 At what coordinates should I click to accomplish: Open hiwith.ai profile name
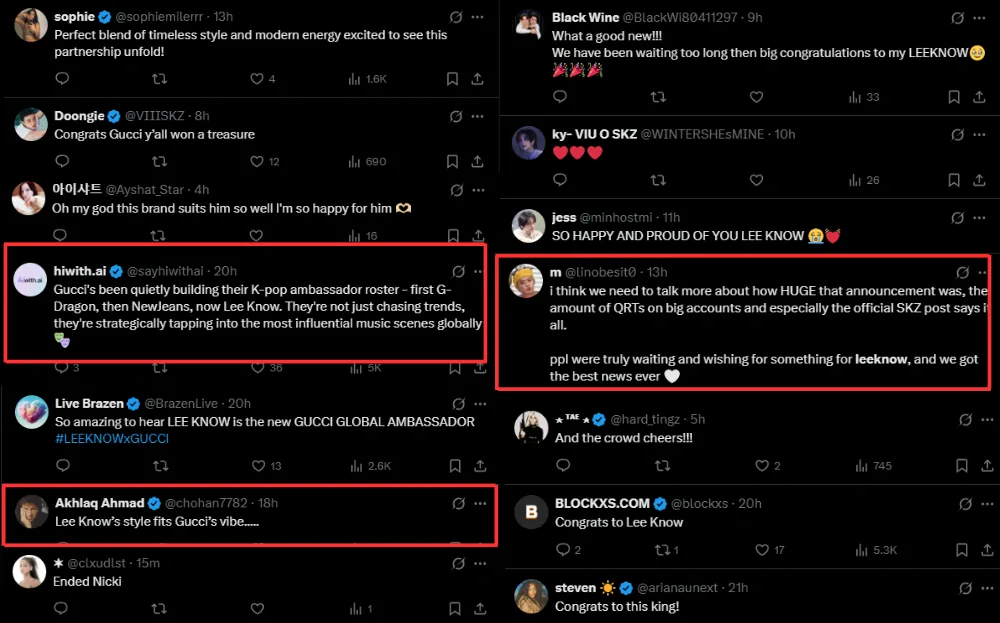(80, 271)
